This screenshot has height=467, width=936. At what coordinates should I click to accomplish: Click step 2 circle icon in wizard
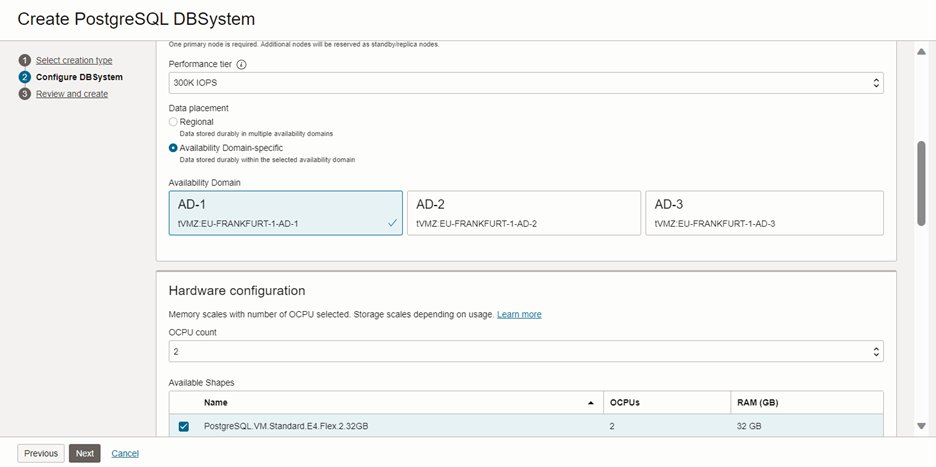[x=24, y=77]
